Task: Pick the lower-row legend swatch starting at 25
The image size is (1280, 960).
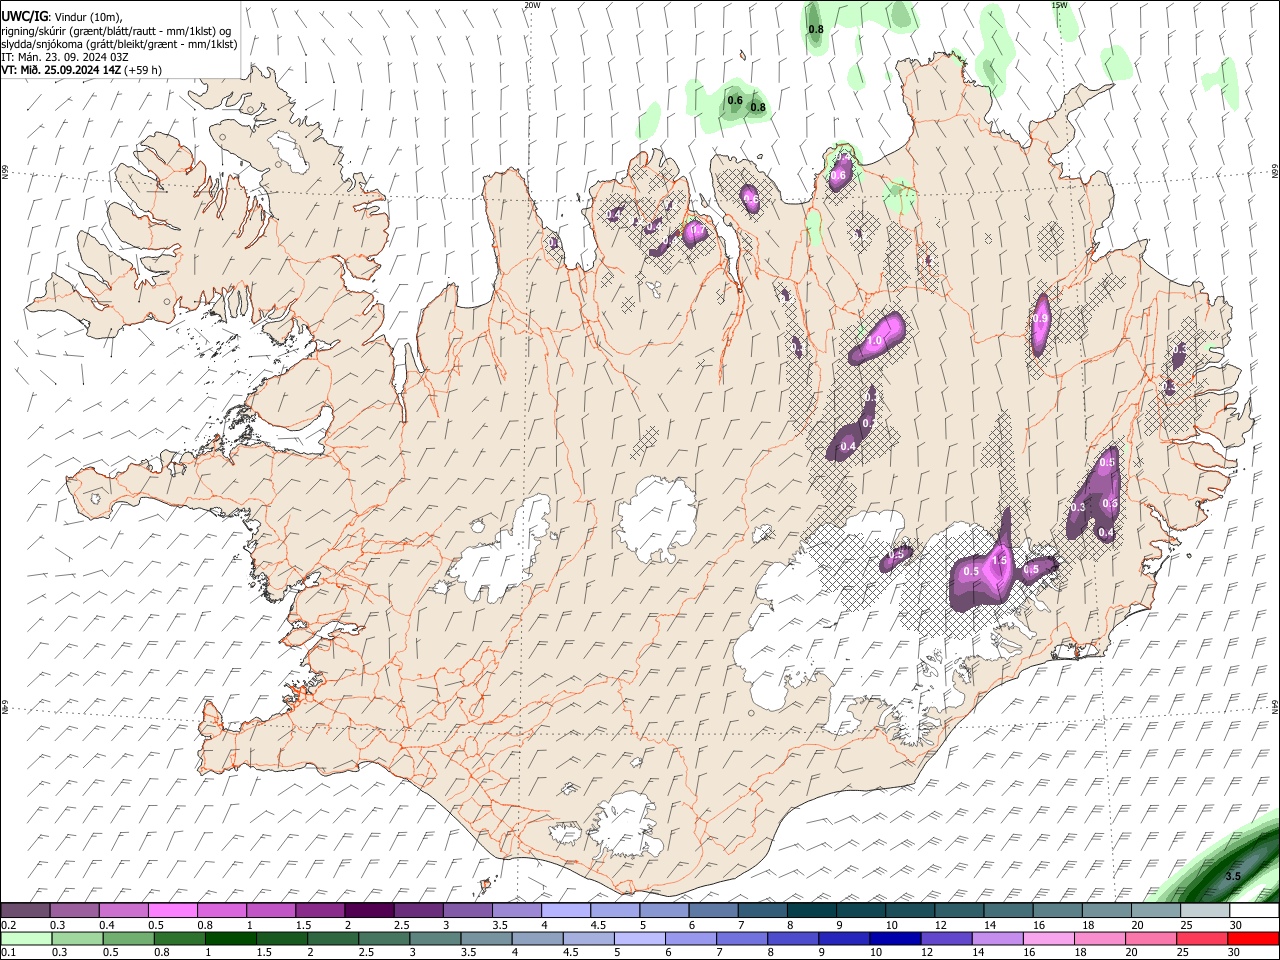Action: (x=1200, y=938)
